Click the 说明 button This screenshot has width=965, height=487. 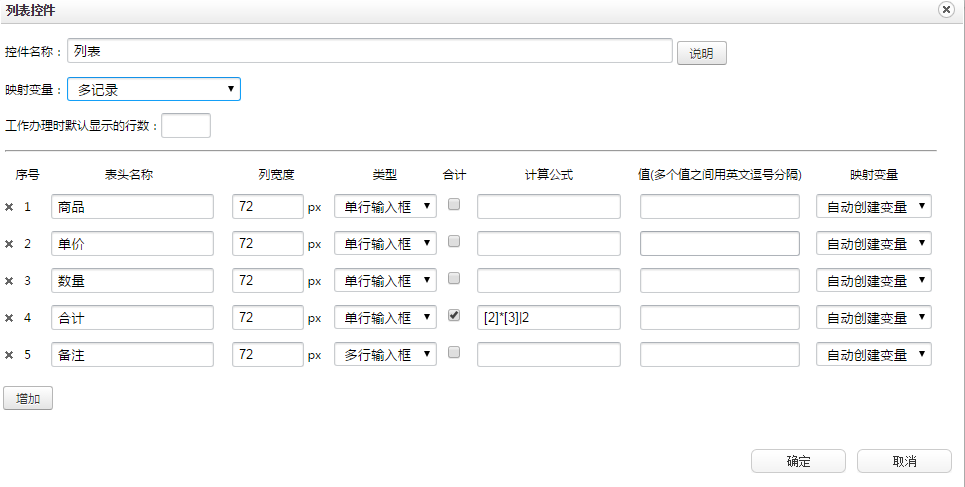coord(702,54)
